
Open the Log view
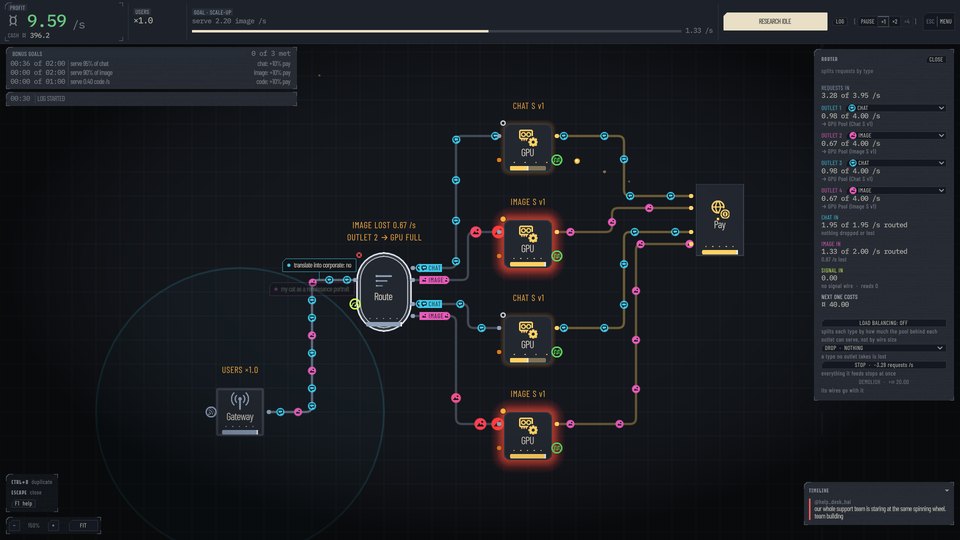[839, 21]
